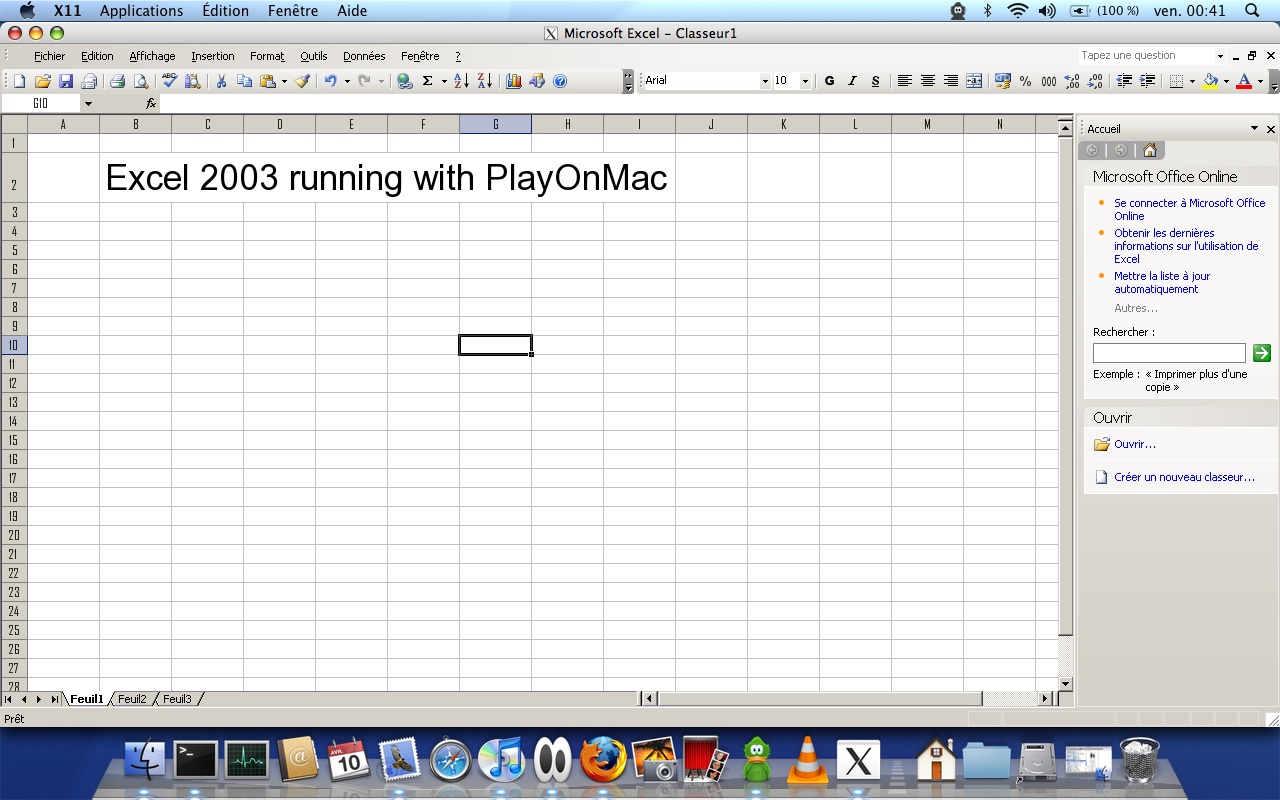Open the VLC cone icon in Dock
The image size is (1280, 800).
click(807, 759)
